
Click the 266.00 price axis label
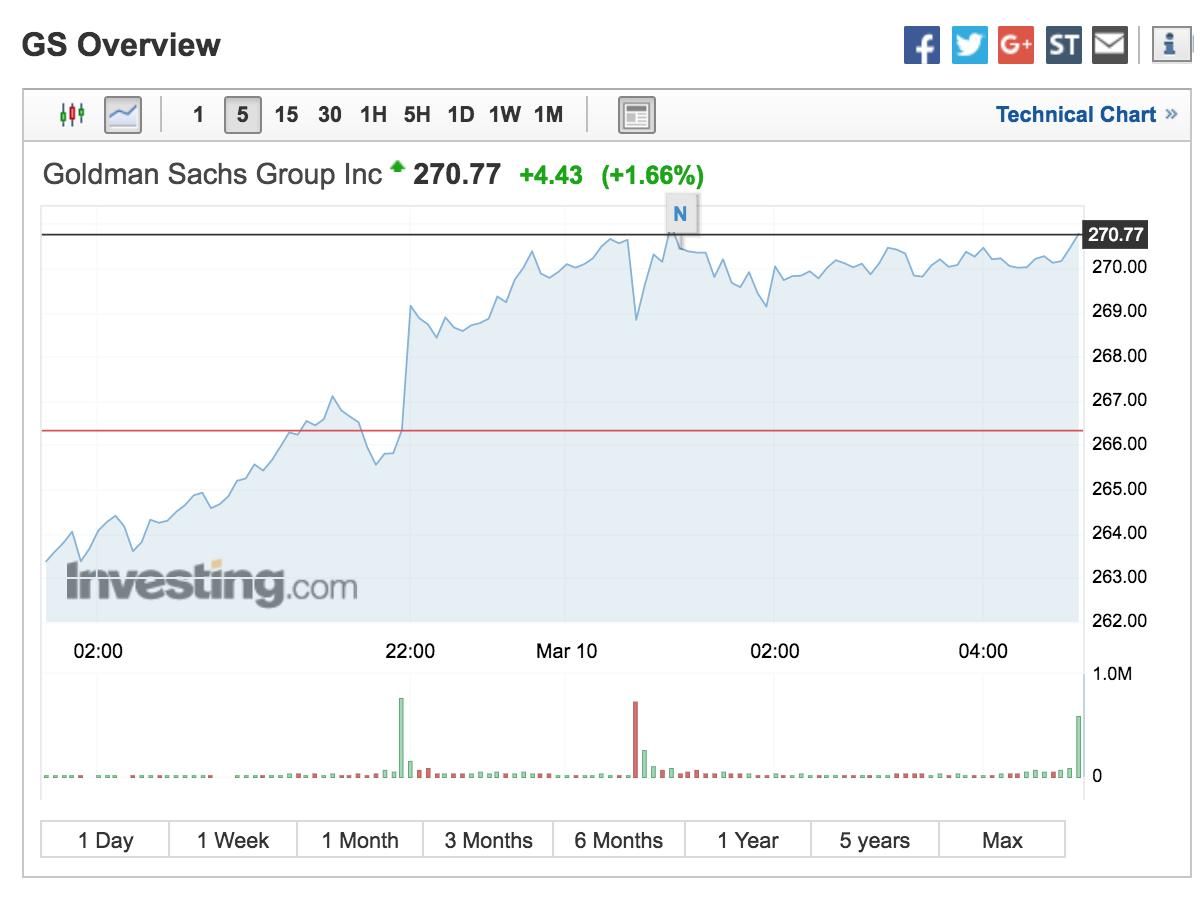click(x=1119, y=444)
